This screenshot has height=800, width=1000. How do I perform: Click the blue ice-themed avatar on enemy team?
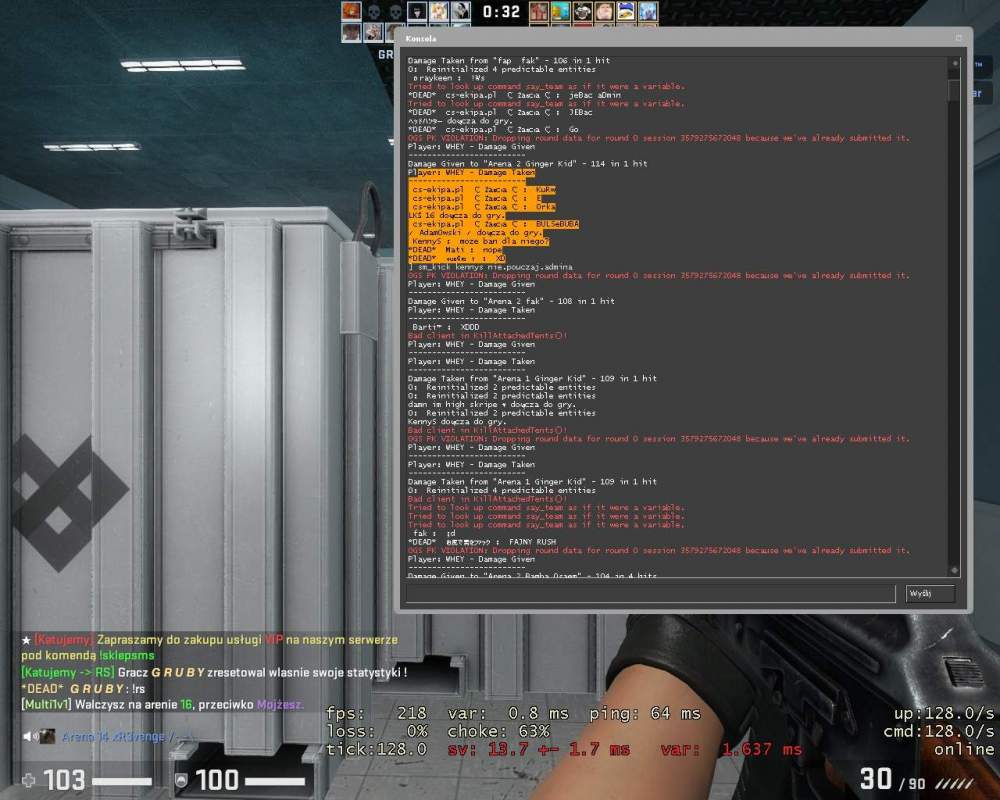[648, 11]
